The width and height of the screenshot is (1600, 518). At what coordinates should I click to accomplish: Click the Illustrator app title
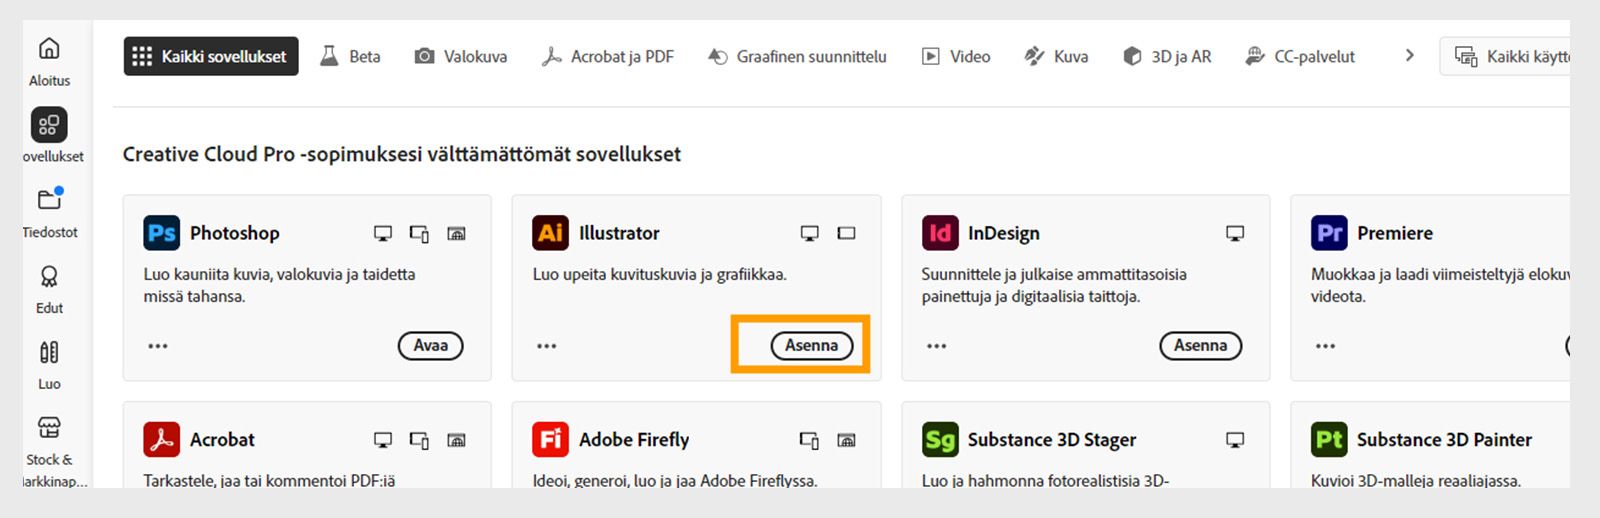pos(619,233)
